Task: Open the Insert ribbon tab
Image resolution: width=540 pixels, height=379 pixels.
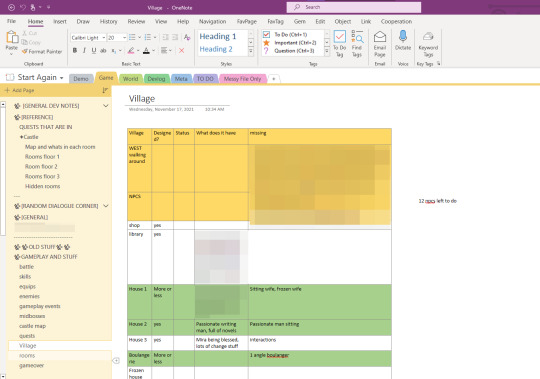Action: coord(60,21)
